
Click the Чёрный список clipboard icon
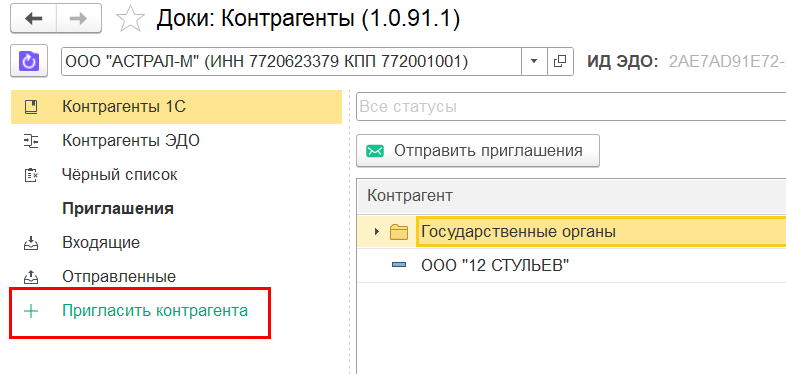(31, 175)
